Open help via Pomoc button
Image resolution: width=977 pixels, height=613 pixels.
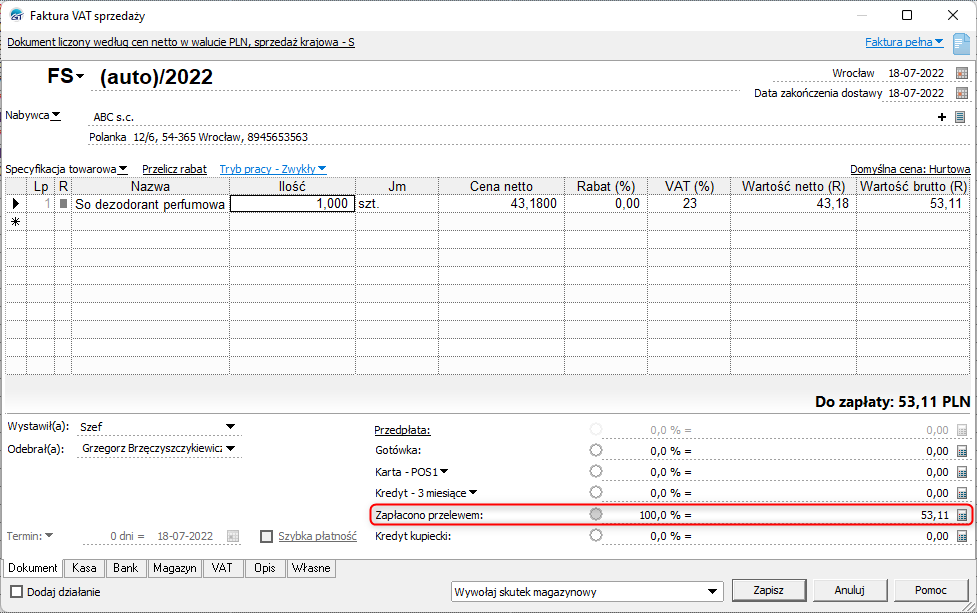(x=930, y=590)
